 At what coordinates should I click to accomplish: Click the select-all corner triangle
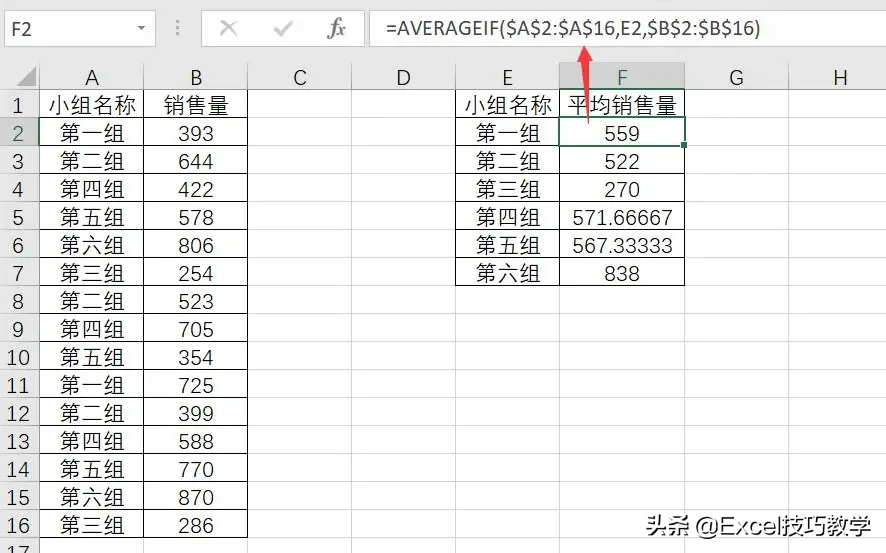point(25,76)
